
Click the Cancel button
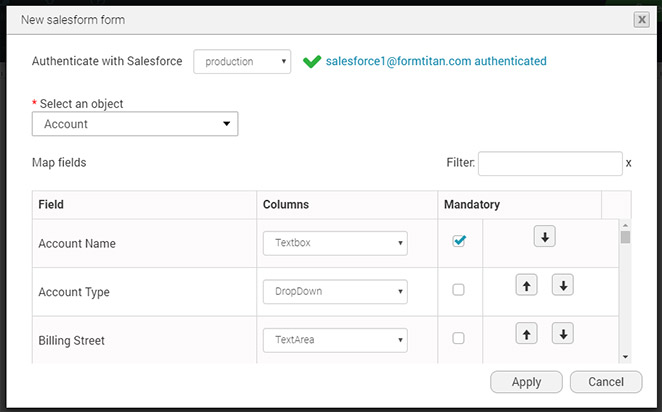[x=606, y=382]
